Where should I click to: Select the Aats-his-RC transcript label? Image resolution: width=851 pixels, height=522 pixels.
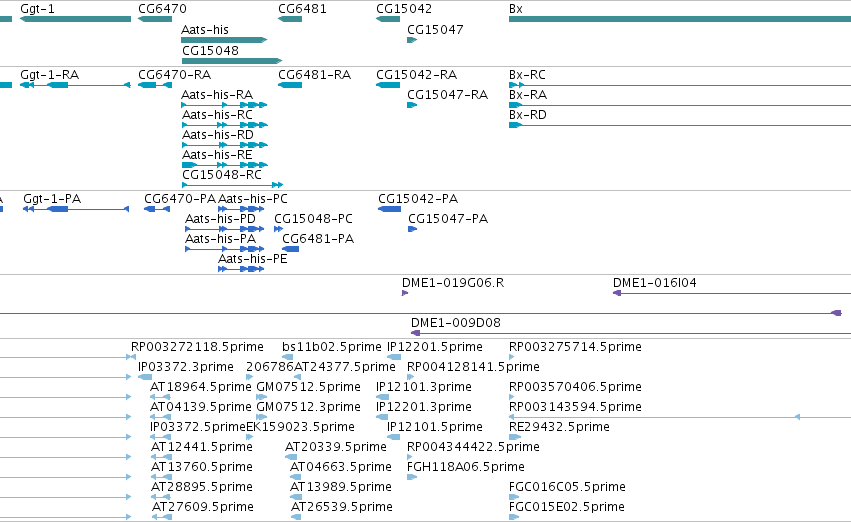click(x=217, y=114)
